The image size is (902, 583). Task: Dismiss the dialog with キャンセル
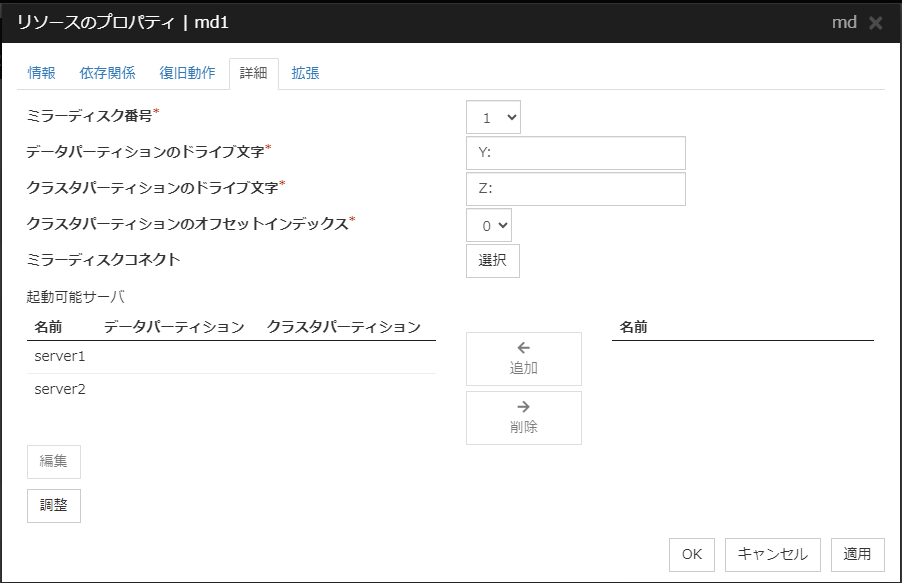[771, 554]
